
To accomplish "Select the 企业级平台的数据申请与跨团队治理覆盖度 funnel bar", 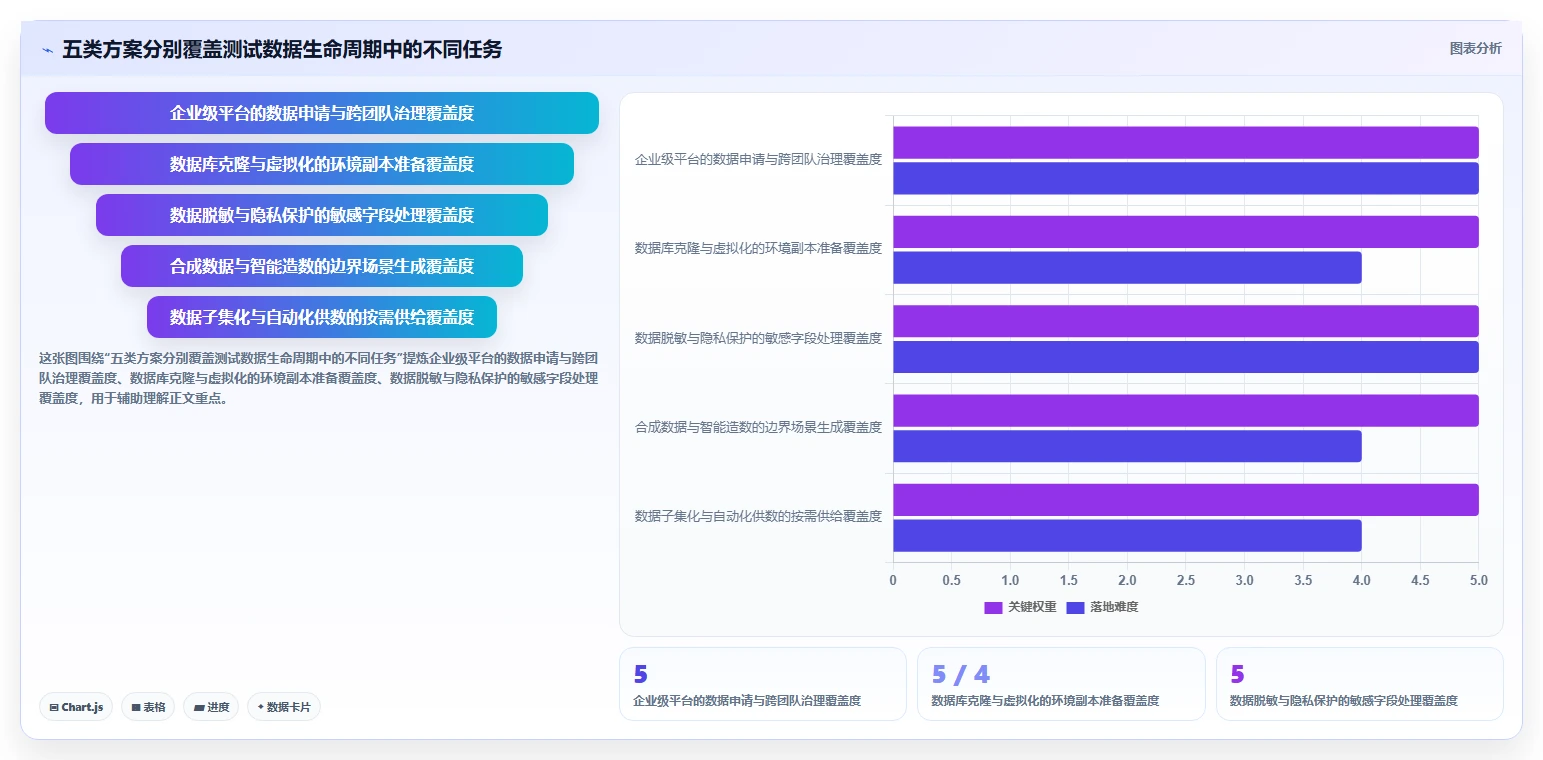I will click(x=322, y=113).
